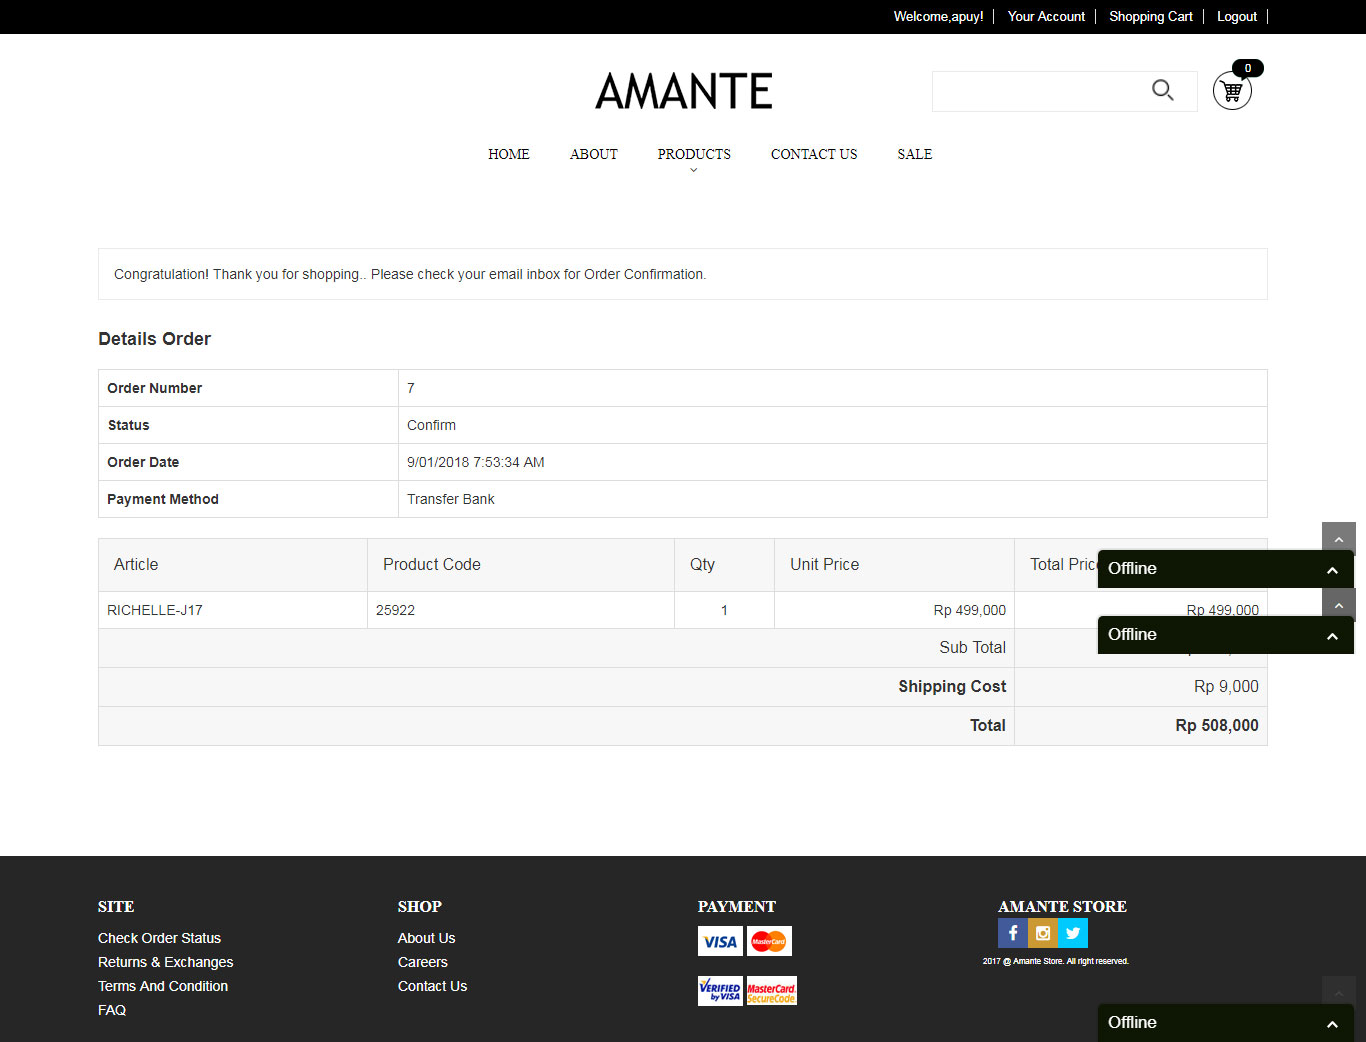Click order date 9/01/2018 7:53:34 AM

point(476,462)
